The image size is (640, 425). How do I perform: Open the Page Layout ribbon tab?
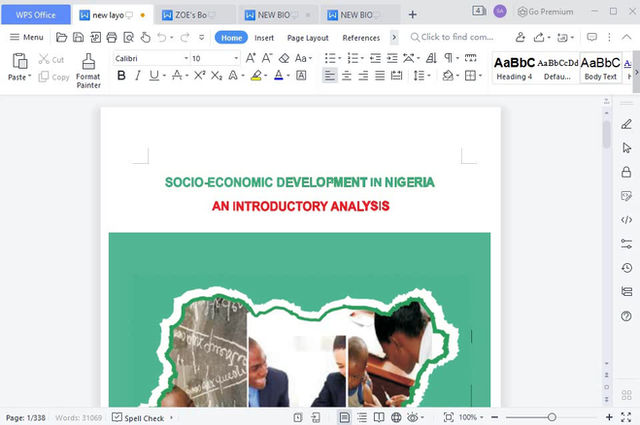click(307, 38)
